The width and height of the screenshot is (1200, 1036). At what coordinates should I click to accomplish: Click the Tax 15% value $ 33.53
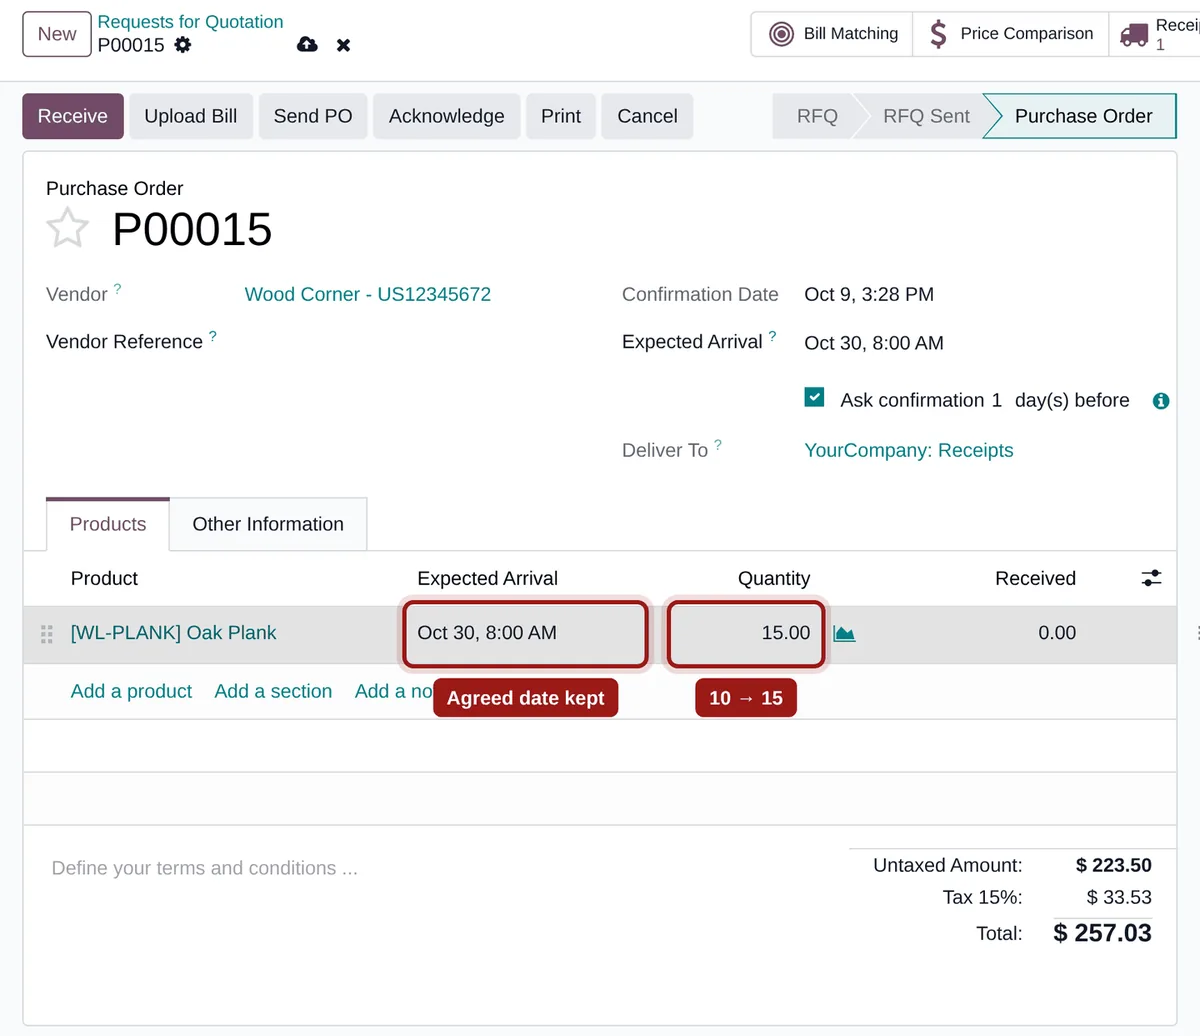tap(1119, 897)
